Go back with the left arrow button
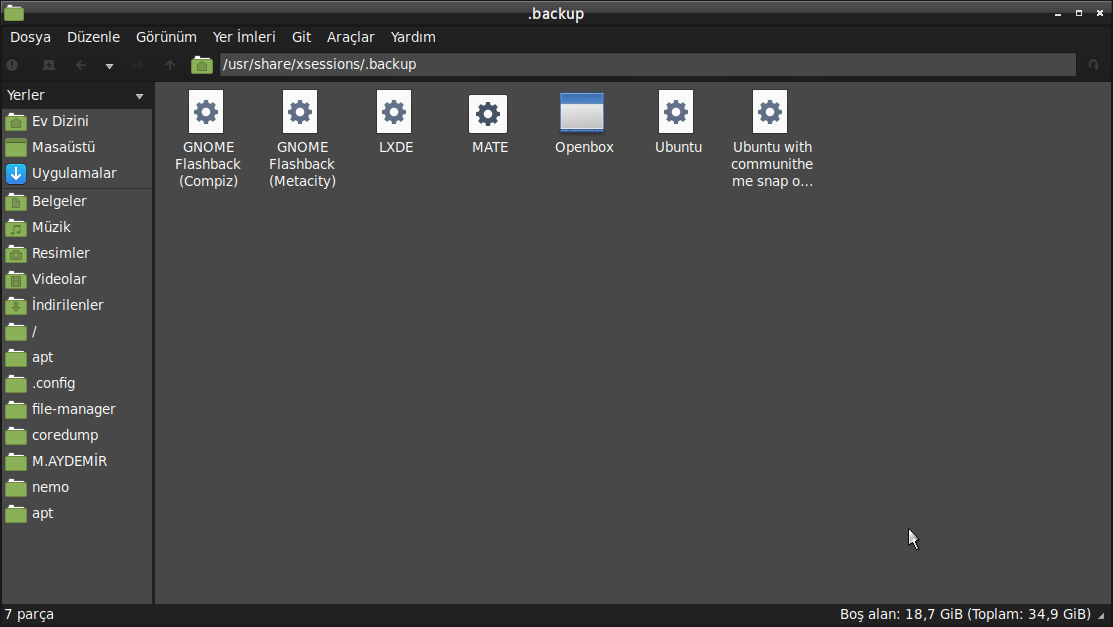The image size is (1113, 627). [x=81, y=65]
